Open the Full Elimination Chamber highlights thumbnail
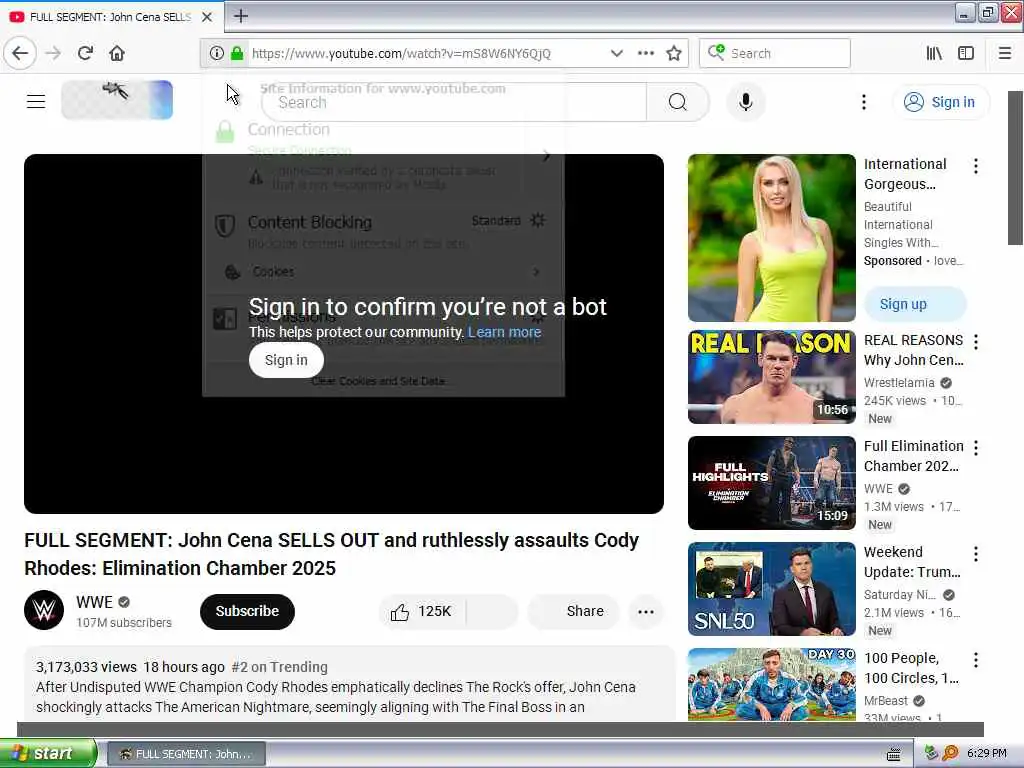The image size is (1024, 768). point(771,483)
